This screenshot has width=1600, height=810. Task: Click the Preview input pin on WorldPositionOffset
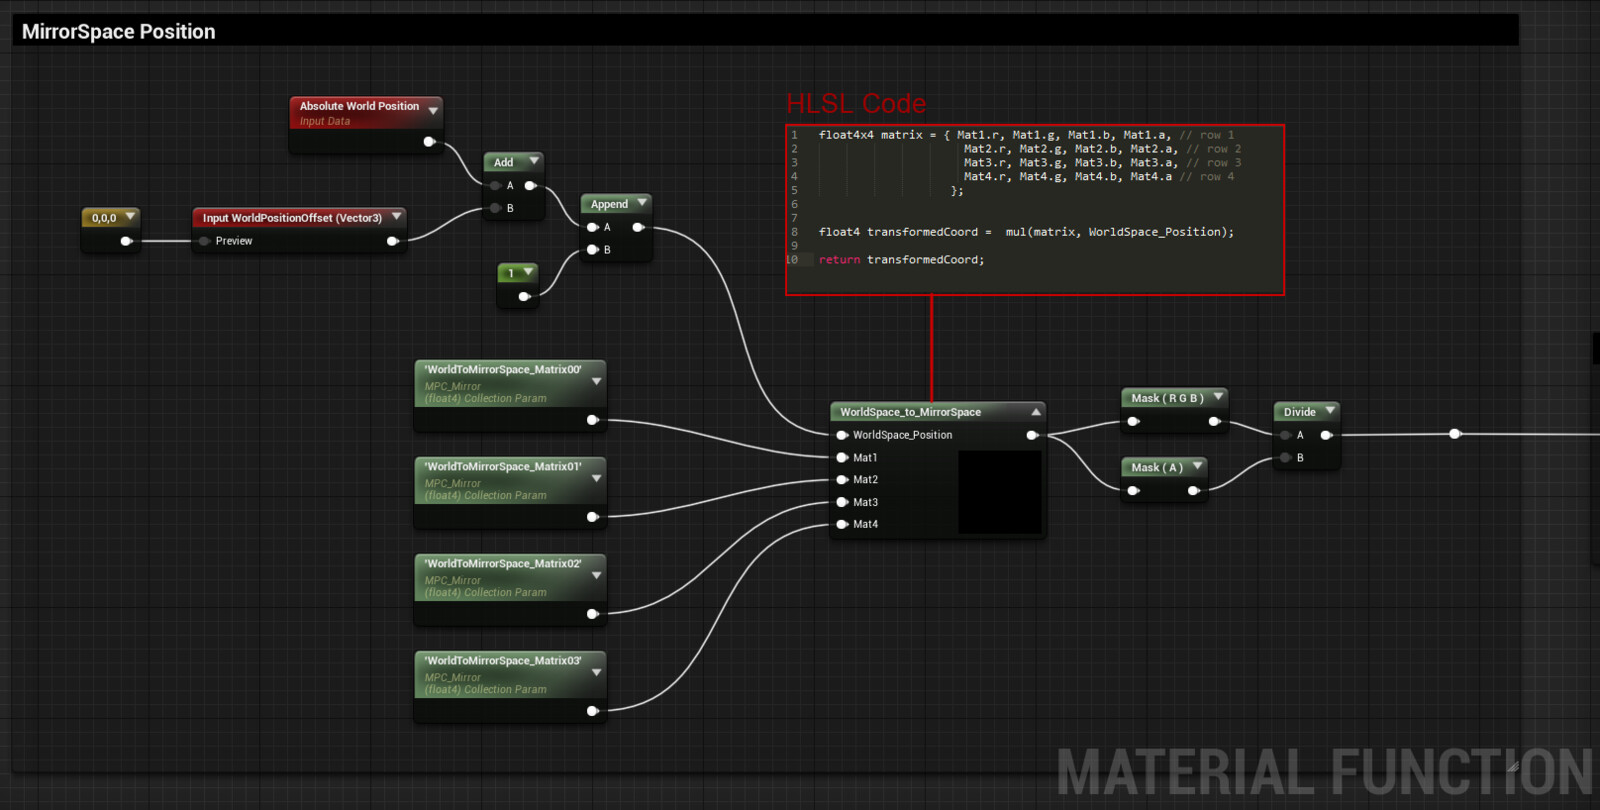(x=204, y=241)
